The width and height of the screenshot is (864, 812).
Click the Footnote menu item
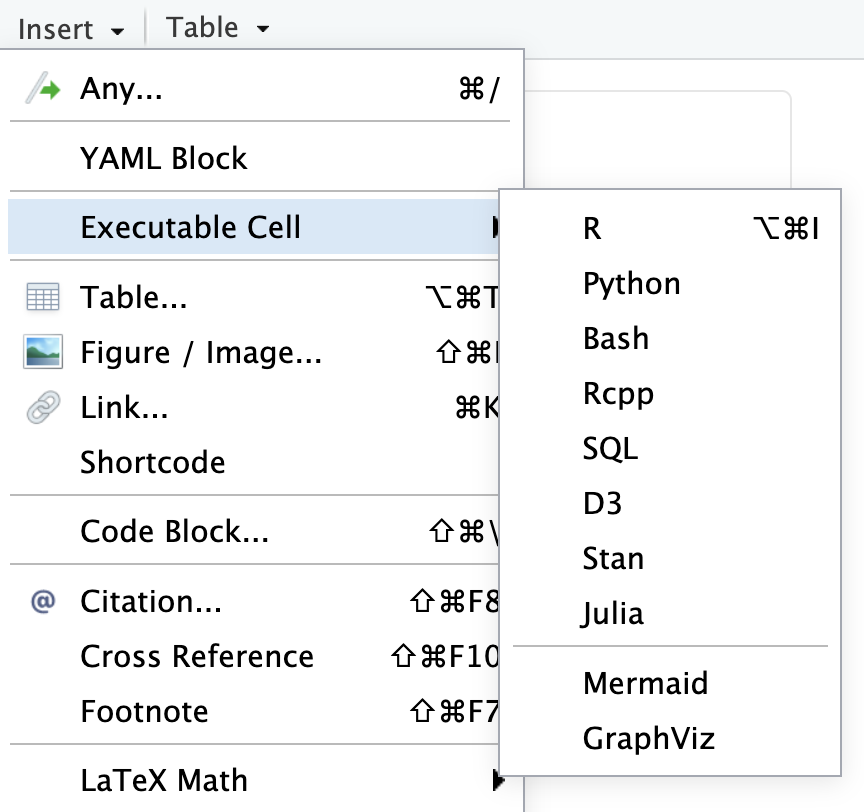point(145,712)
